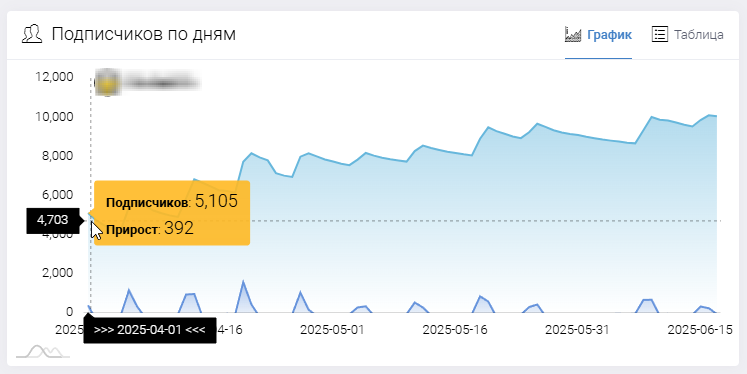The image size is (747, 374).
Task: Click the black 4,703 y-axis value label
Action: tap(53, 220)
